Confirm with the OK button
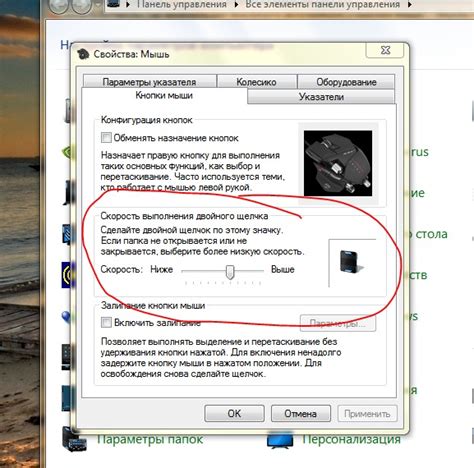The image size is (474, 468). 234,414
